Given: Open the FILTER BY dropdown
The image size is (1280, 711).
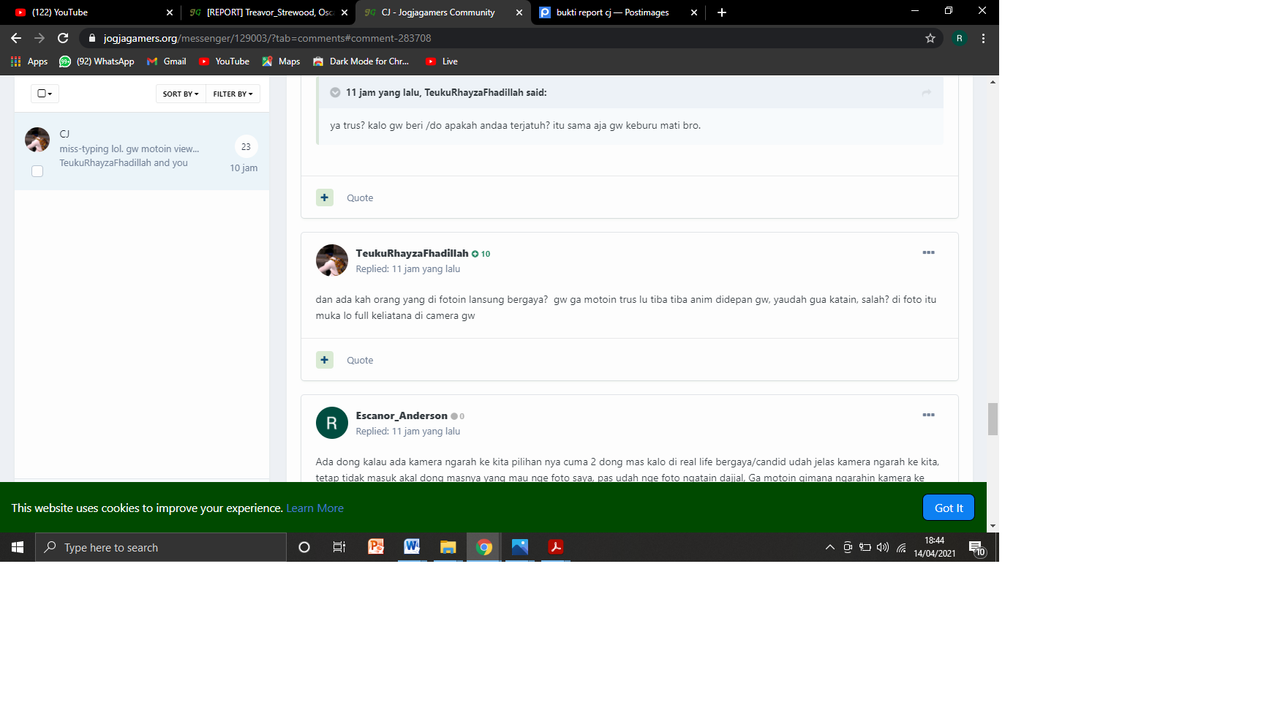Looking at the screenshot, I should pos(234,93).
